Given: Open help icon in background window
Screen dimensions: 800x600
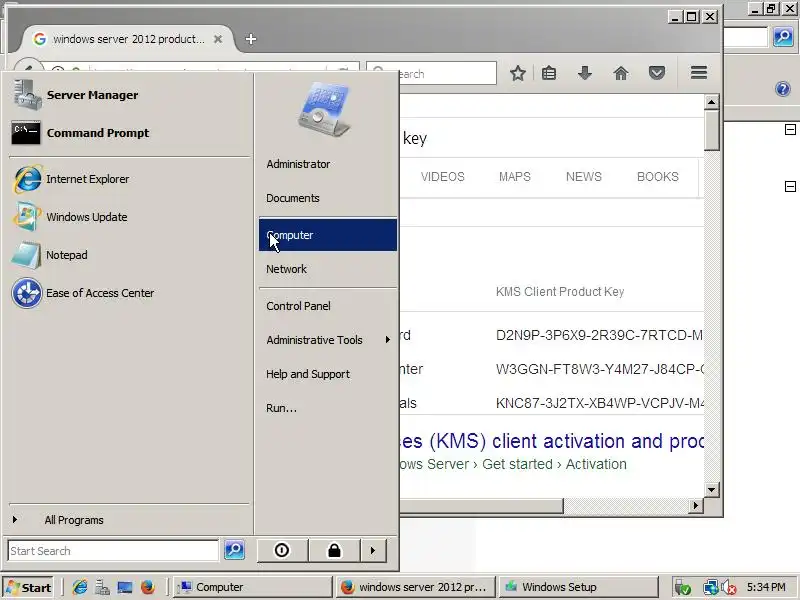Looking at the screenshot, I should 783,89.
